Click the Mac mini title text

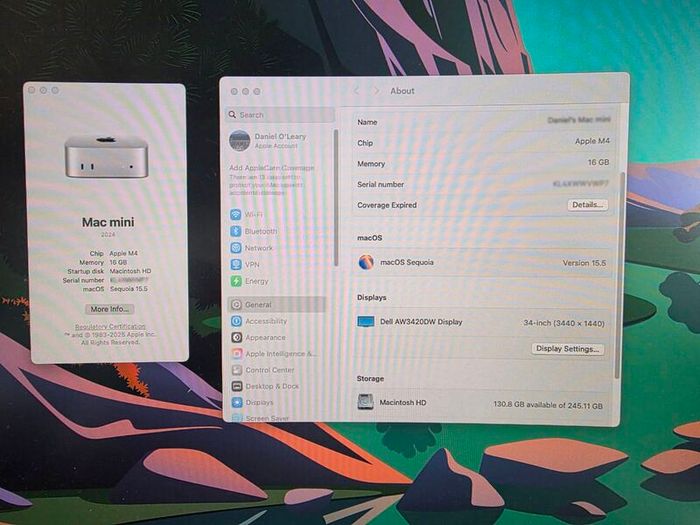108,222
